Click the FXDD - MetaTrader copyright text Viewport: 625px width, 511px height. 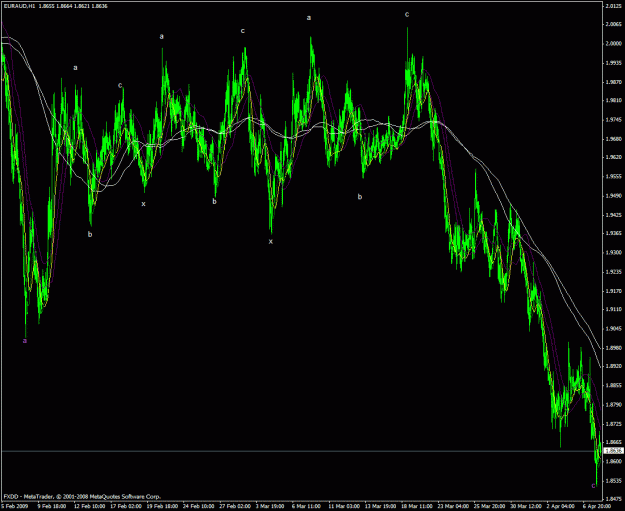pyautogui.click(x=82, y=497)
